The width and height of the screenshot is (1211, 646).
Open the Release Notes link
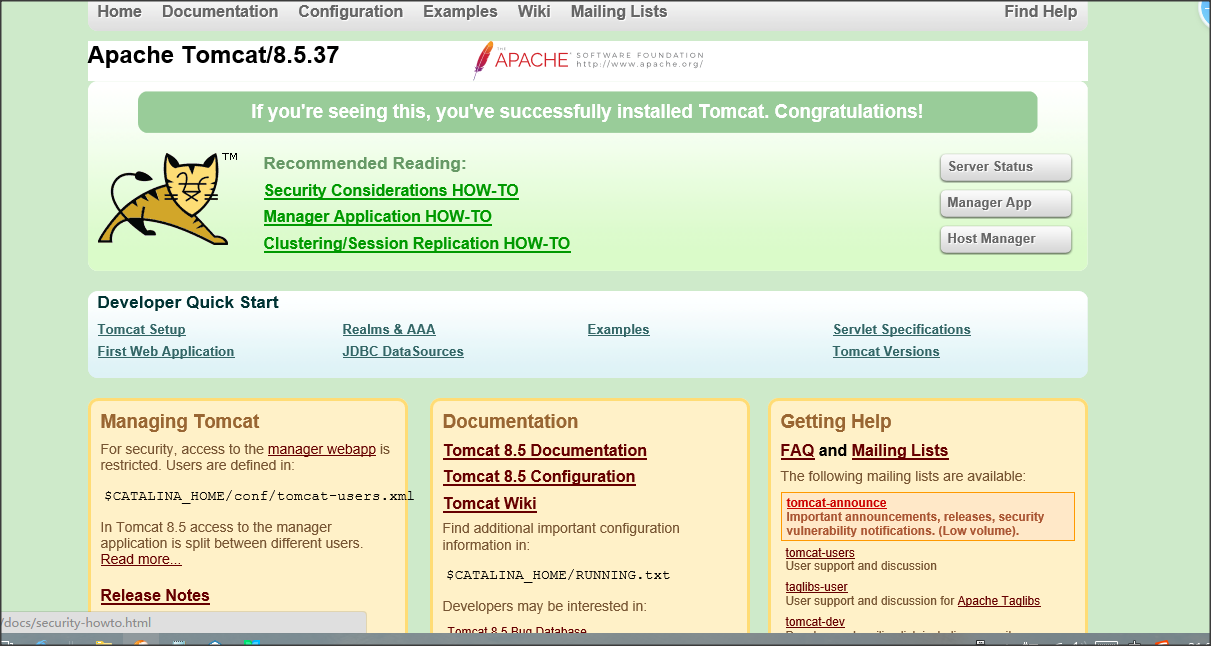coord(155,596)
